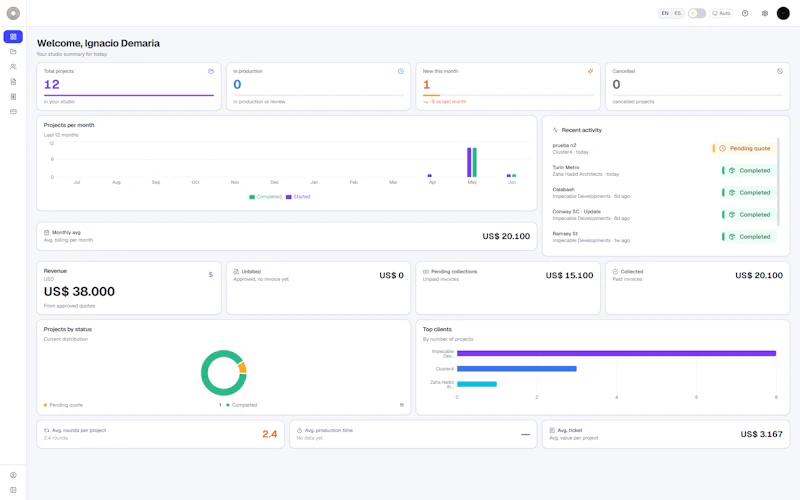Screen dimensions: 800x500
Task: Click the Pending quote status badge
Action: pyautogui.click(x=744, y=148)
